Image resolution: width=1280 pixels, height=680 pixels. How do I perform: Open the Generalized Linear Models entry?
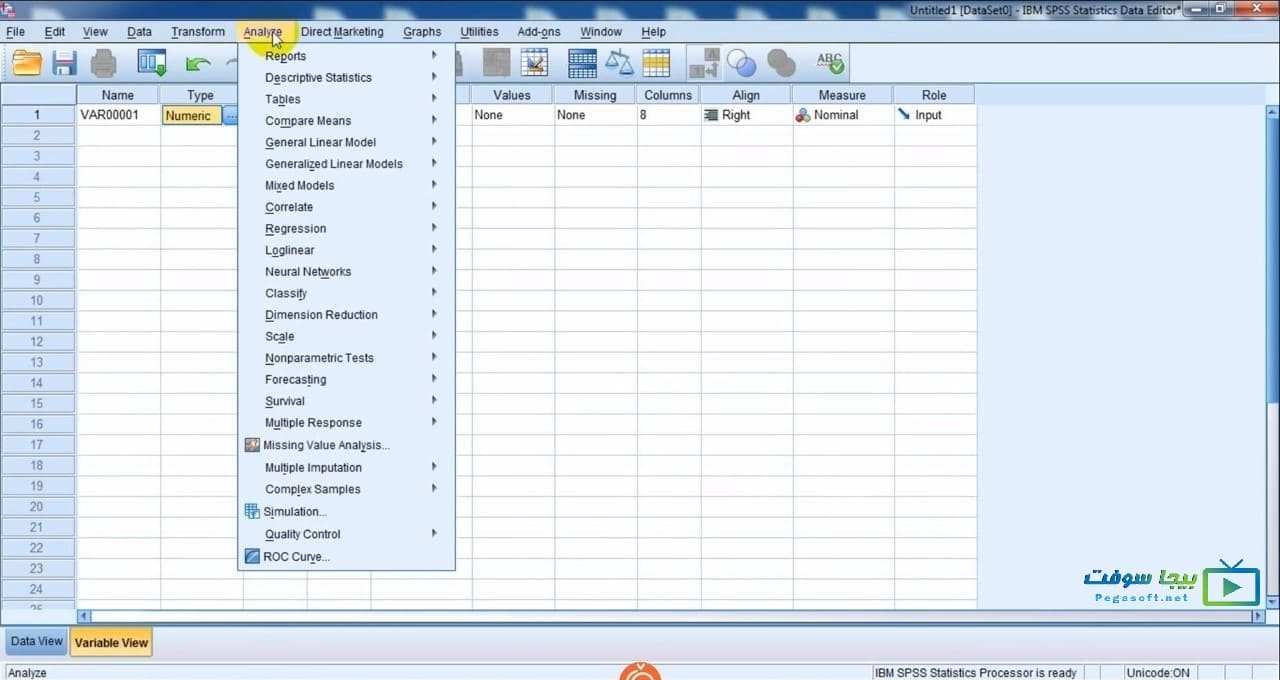(x=346, y=164)
